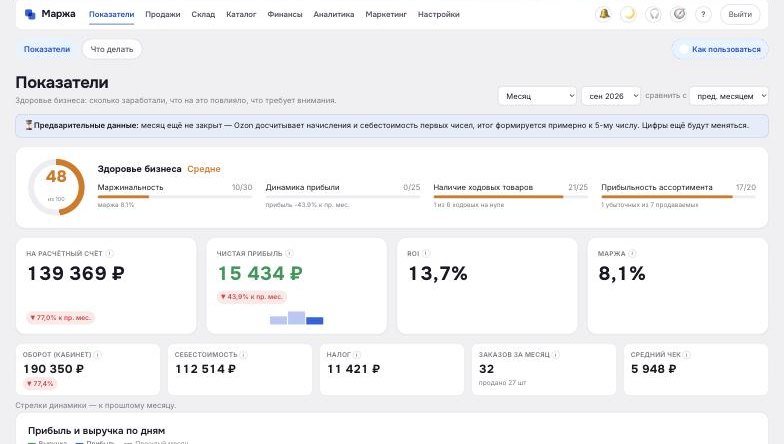Click 1 убыточных из 7 продаваемых text
Viewport: 784px width, 444px height.
coord(650,205)
